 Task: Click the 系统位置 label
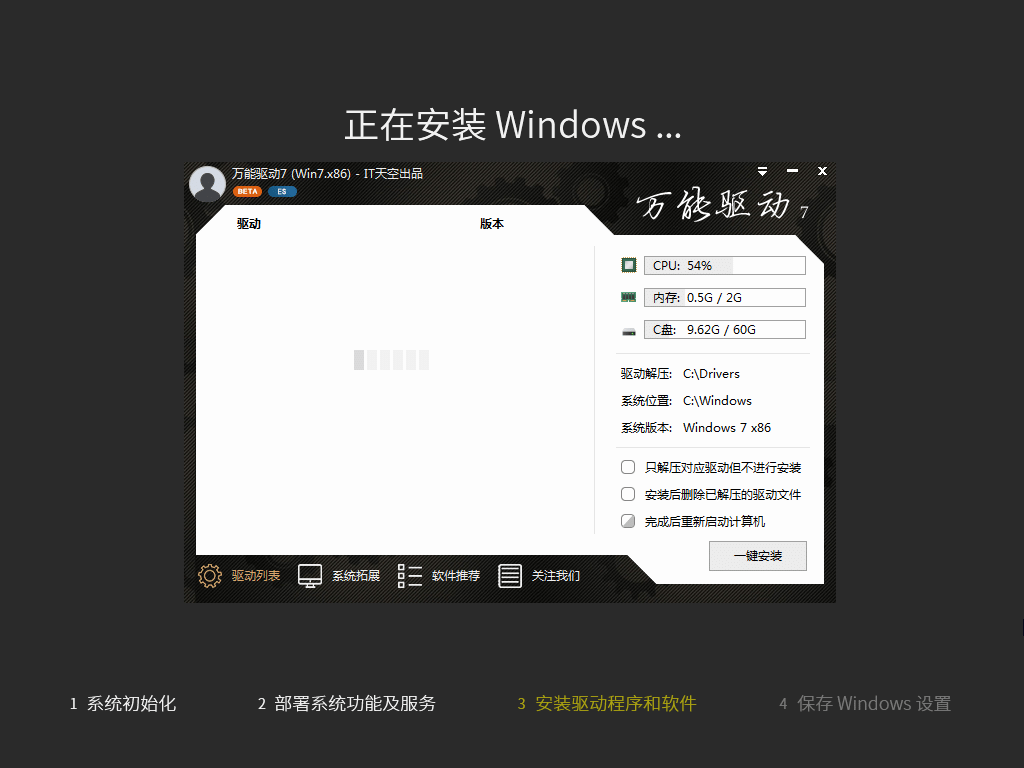point(646,400)
